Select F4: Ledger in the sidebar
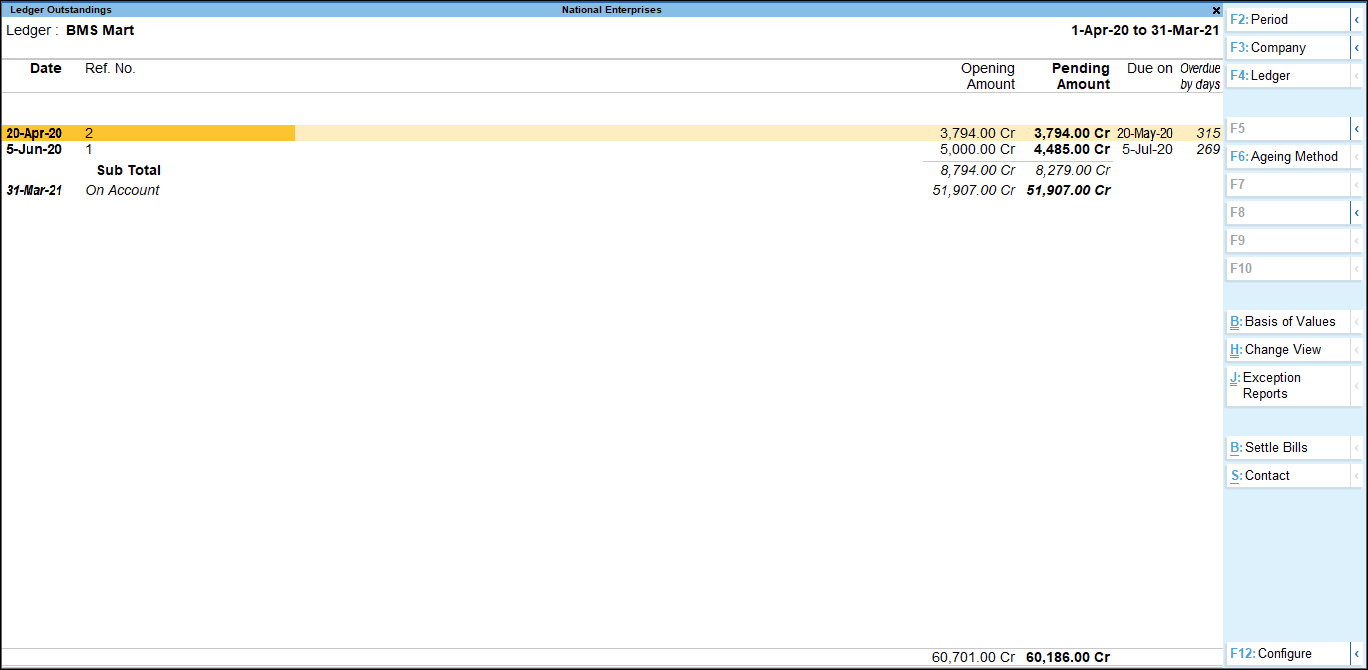This screenshot has width=1368, height=670. [x=1287, y=76]
